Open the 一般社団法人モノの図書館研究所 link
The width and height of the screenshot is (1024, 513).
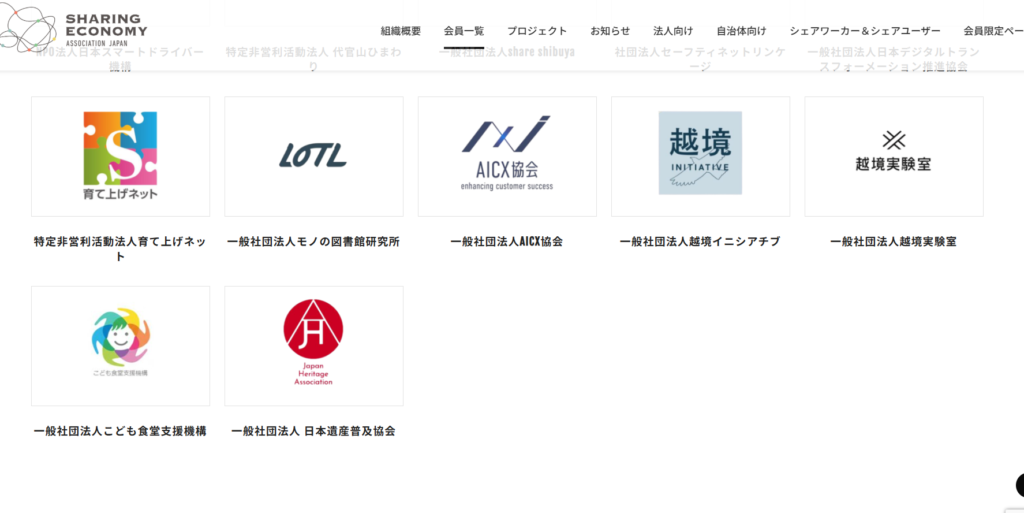coord(313,241)
